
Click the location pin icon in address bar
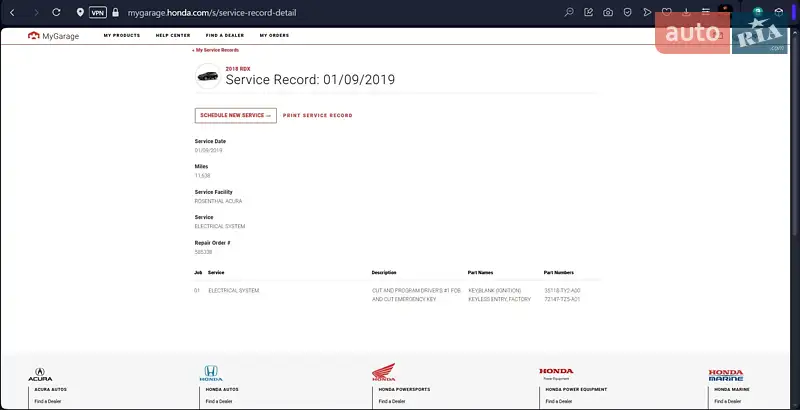coord(80,13)
